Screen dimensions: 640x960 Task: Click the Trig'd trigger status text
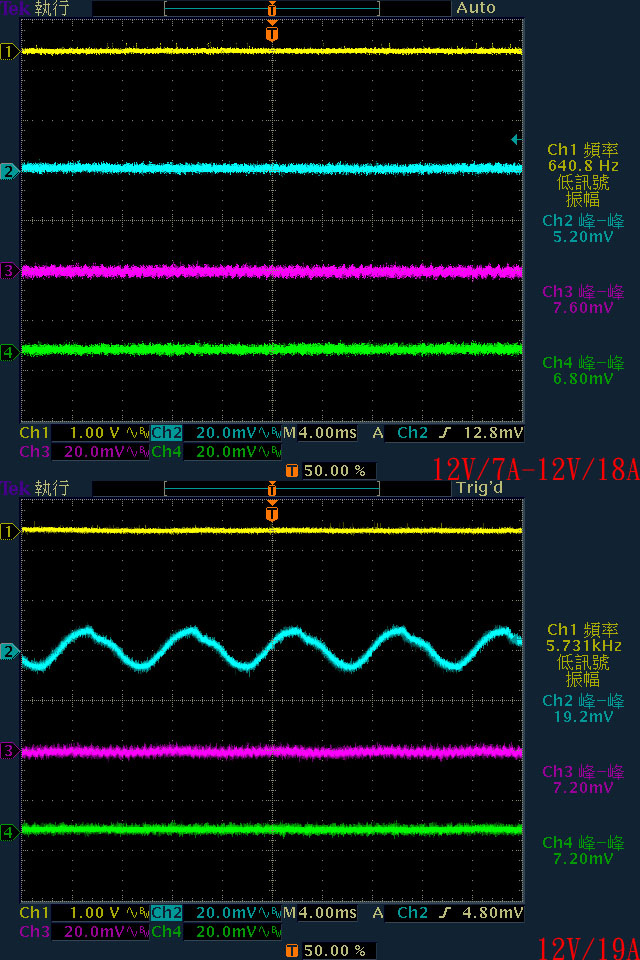480,488
